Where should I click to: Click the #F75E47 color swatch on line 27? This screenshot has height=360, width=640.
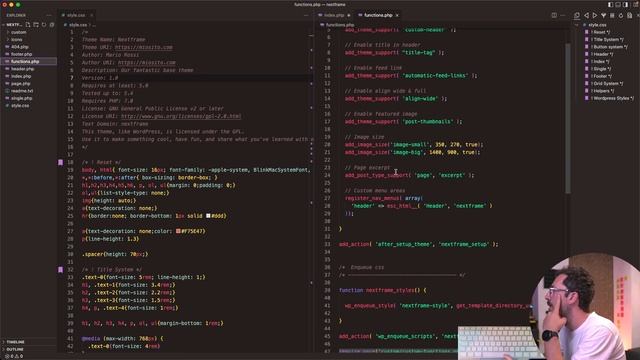(x=178, y=231)
